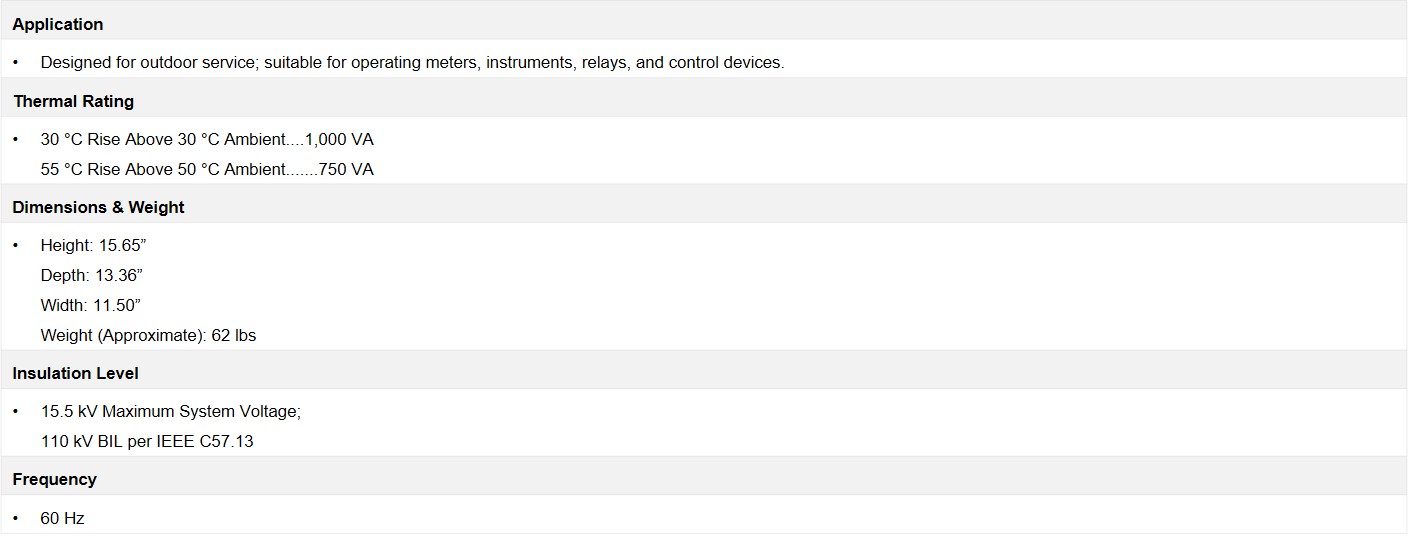This screenshot has width=1408, height=538.
Task: Click the bullet beside 30 °C Rise line
Action: point(16,139)
